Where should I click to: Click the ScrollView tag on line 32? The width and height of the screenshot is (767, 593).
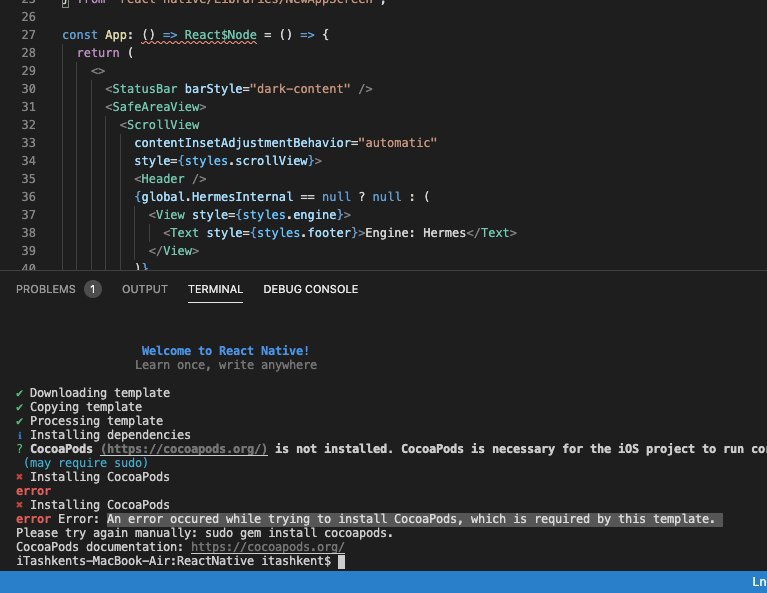pos(159,125)
